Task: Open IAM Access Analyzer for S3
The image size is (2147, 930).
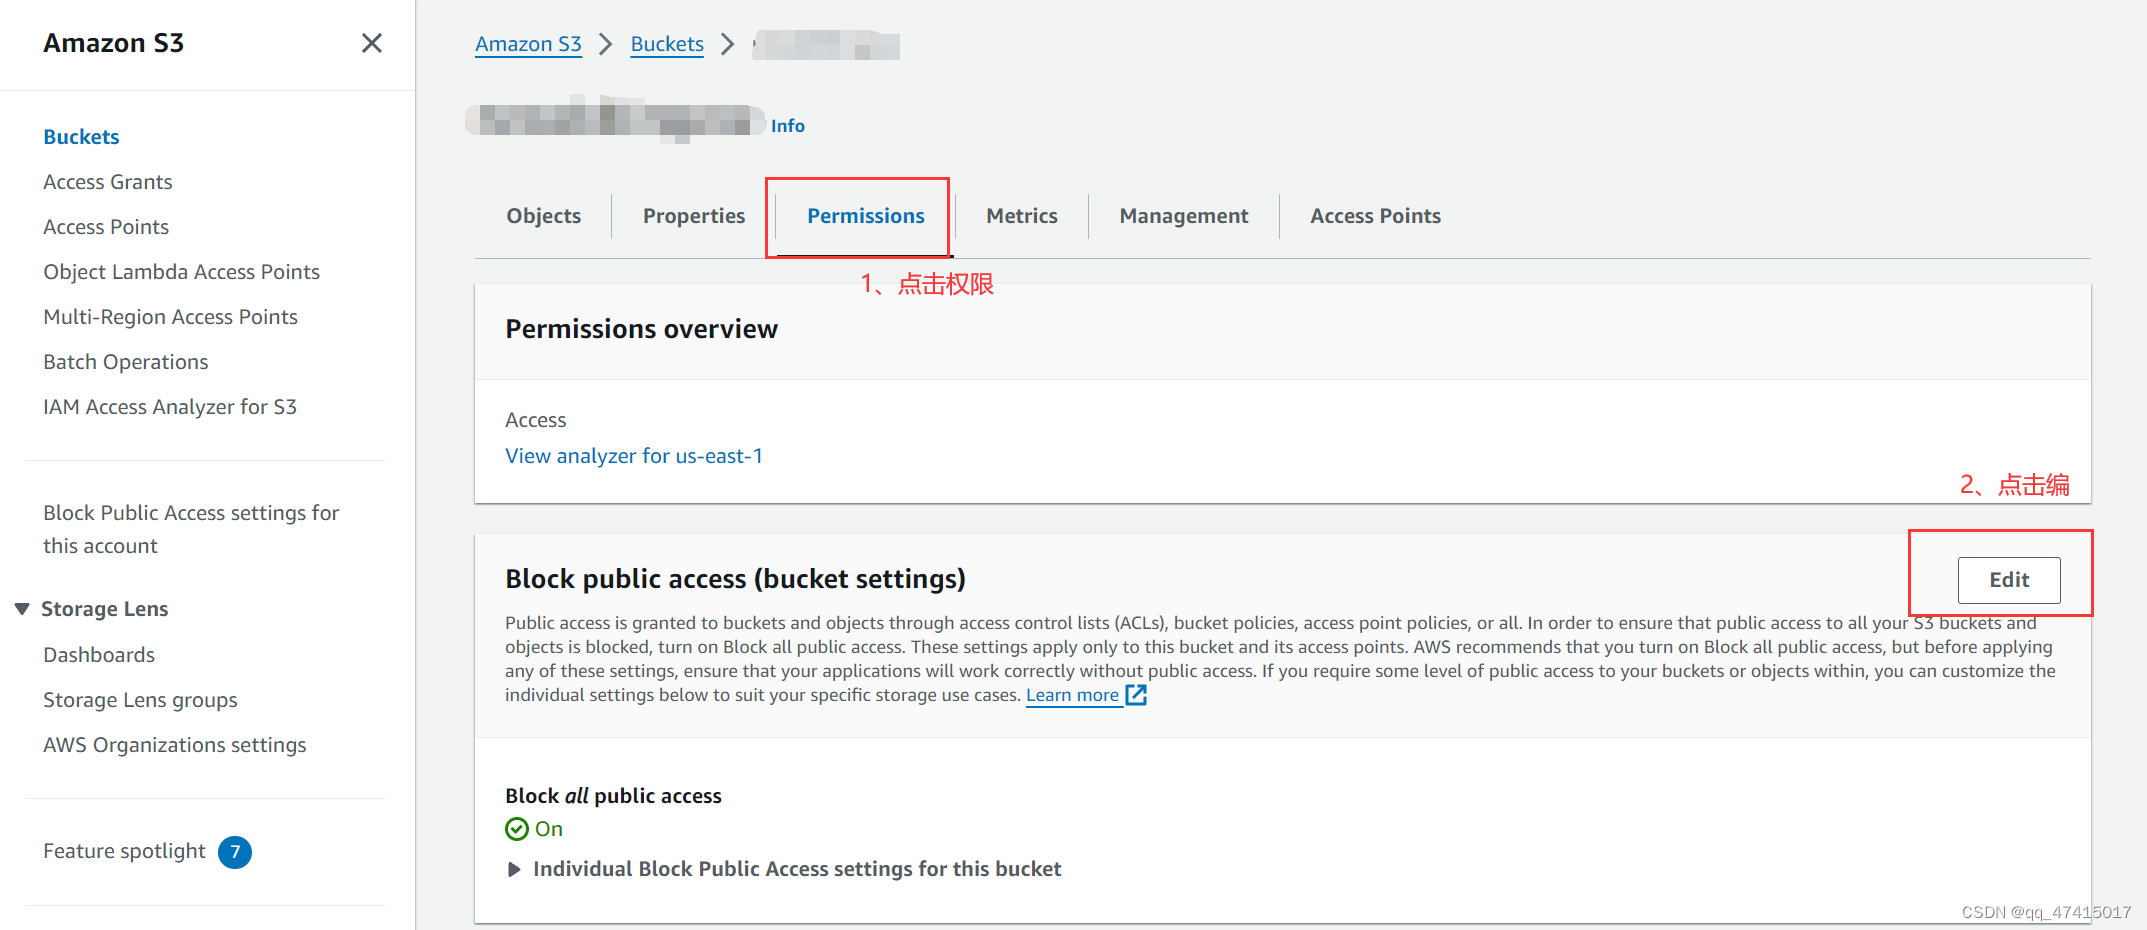Action: pos(170,407)
